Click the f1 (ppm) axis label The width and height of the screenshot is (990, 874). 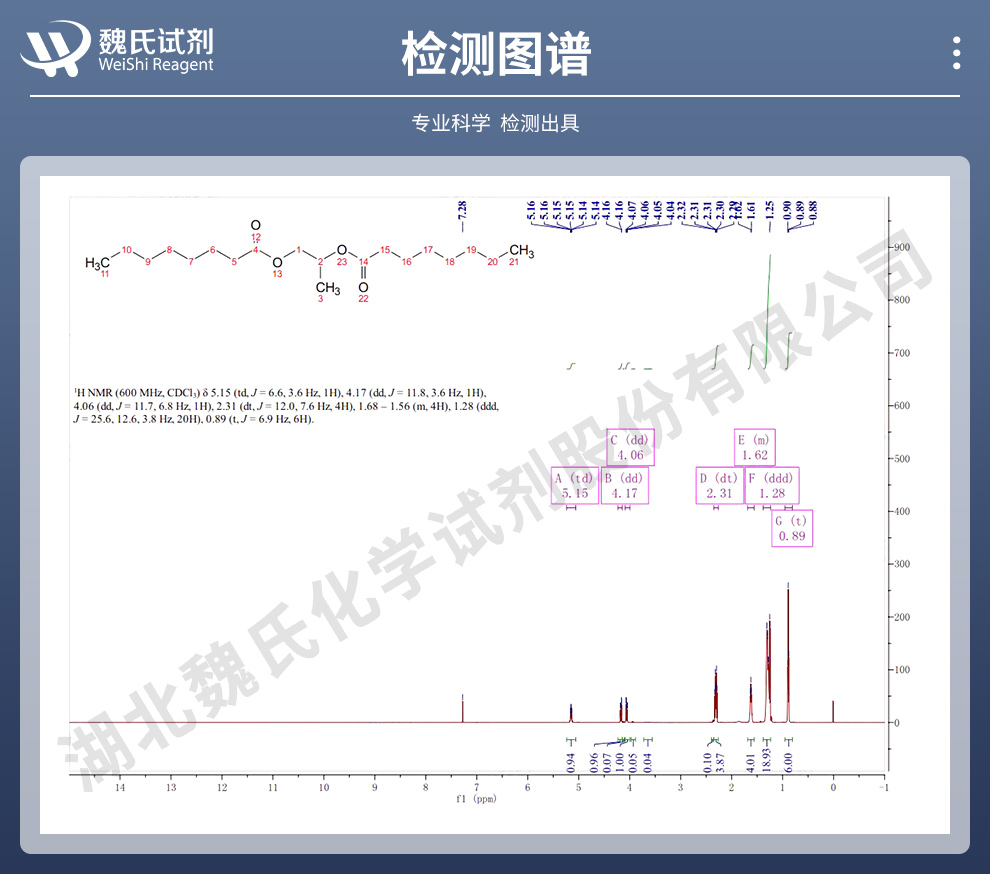click(x=476, y=799)
